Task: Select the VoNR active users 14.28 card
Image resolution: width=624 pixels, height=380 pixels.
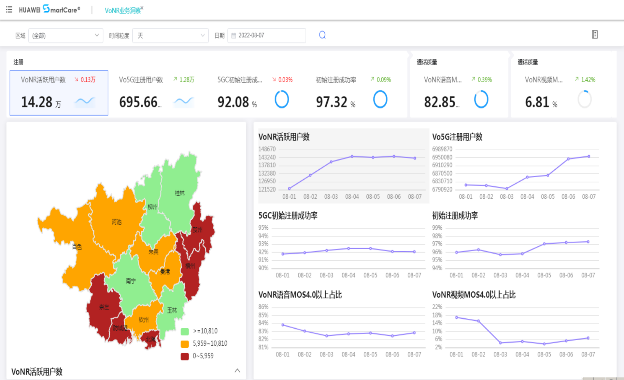Action: (x=59, y=93)
